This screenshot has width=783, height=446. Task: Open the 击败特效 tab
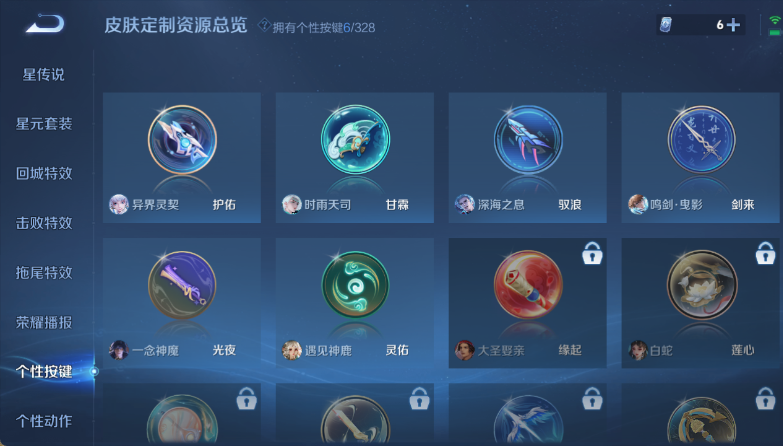[44, 223]
